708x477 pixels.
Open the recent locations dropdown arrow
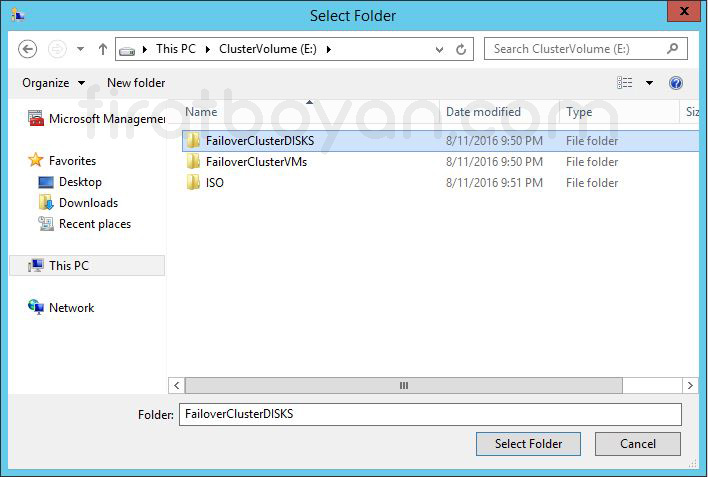pos(80,49)
